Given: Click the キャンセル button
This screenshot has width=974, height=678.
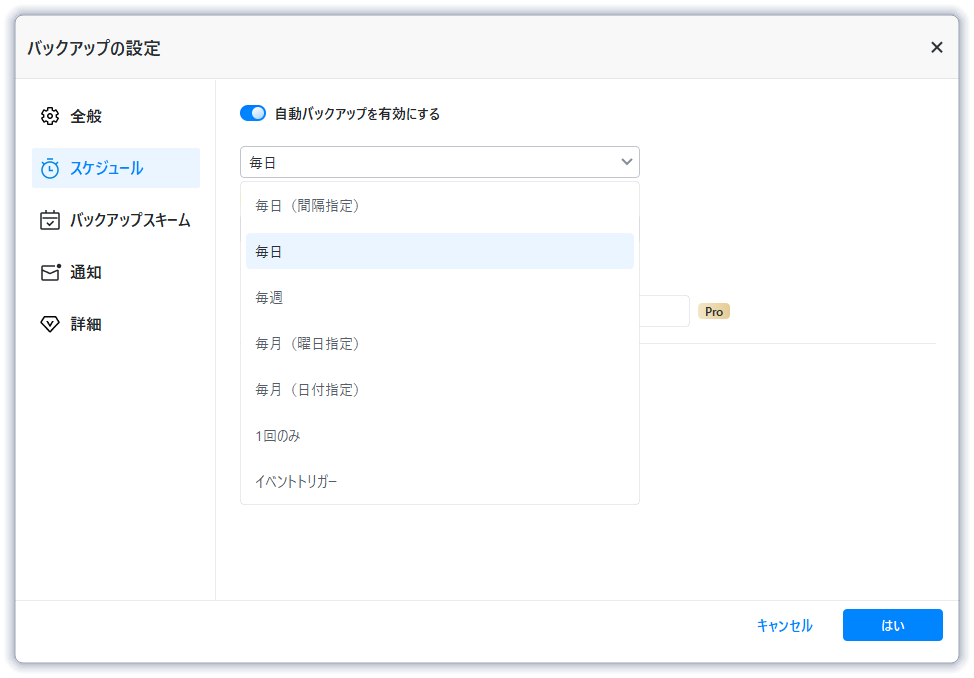Looking at the screenshot, I should [x=784, y=625].
